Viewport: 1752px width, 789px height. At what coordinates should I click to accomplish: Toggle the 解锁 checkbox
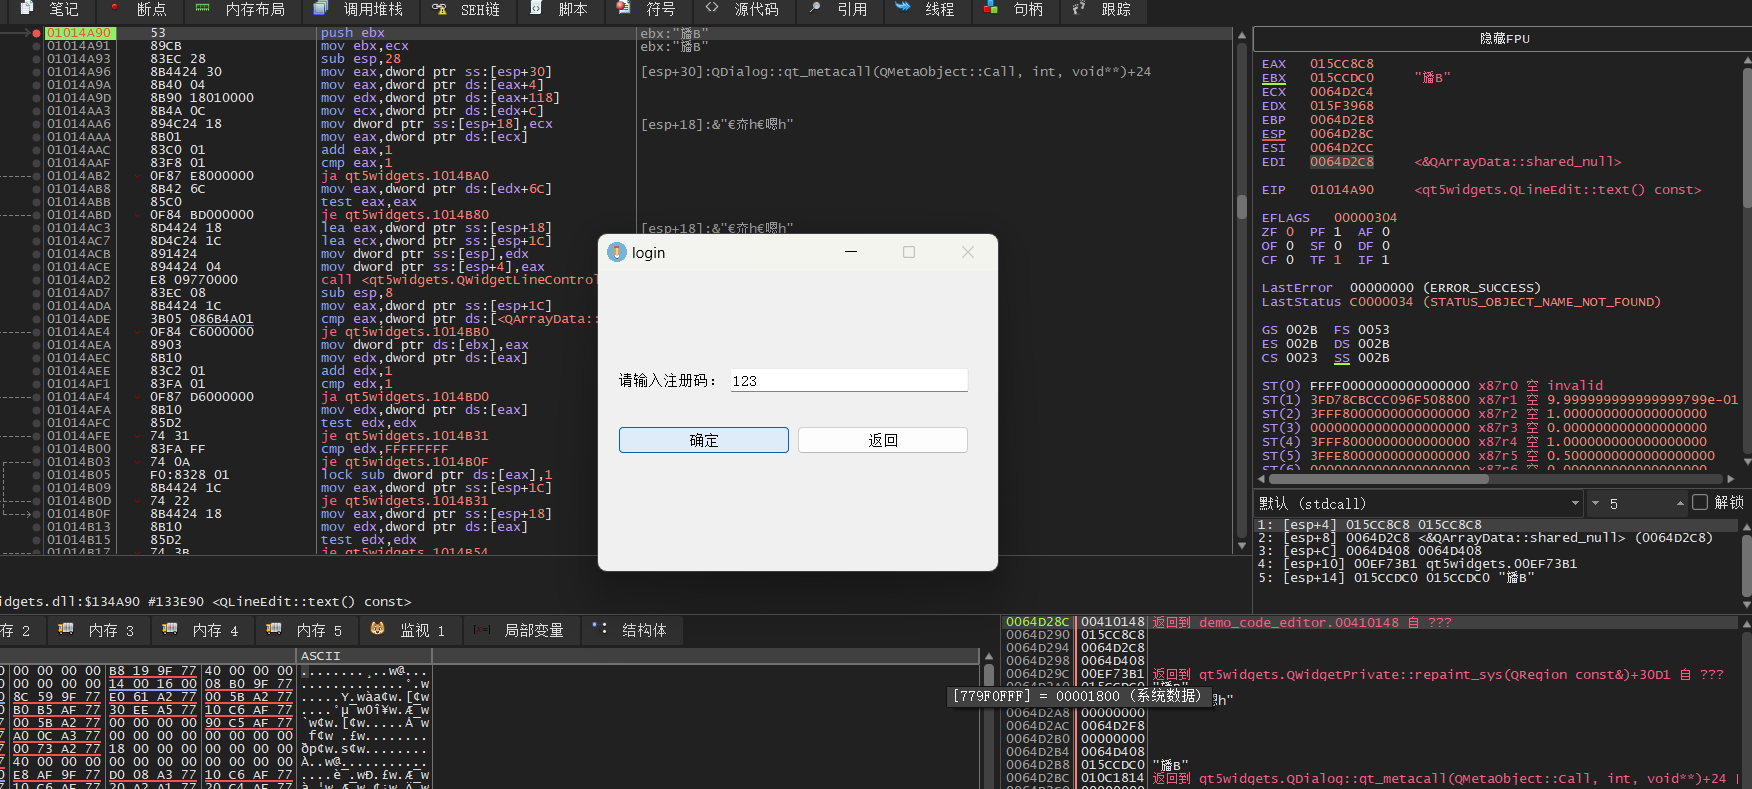pos(1700,503)
